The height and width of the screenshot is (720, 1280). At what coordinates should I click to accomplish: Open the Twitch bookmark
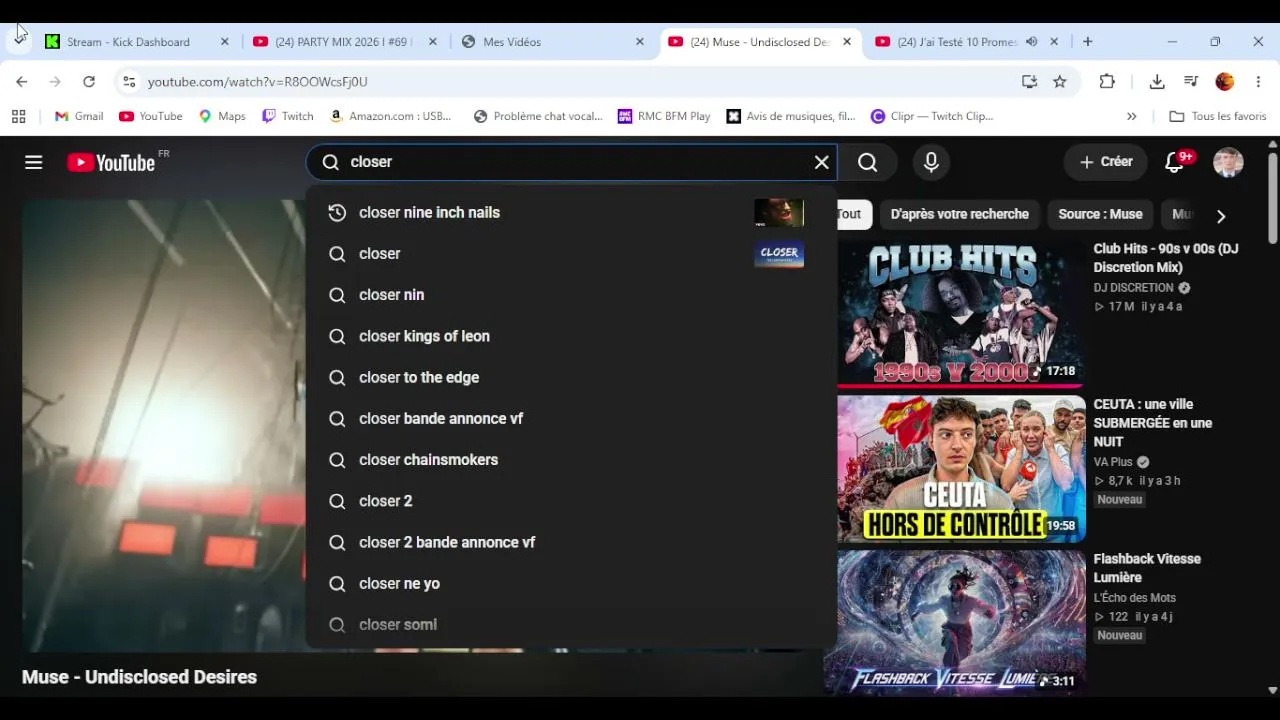coord(287,116)
